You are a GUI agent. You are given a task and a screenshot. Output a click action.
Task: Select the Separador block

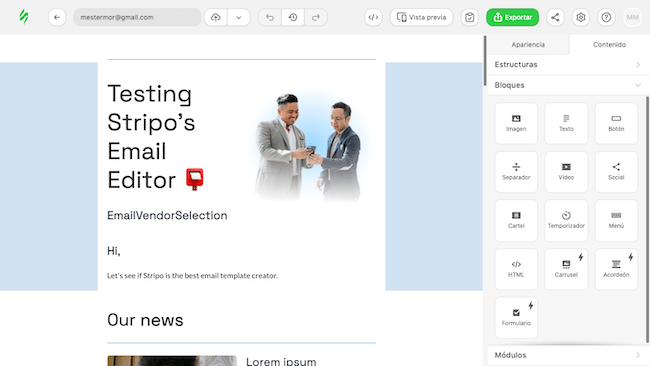pyautogui.click(x=516, y=172)
